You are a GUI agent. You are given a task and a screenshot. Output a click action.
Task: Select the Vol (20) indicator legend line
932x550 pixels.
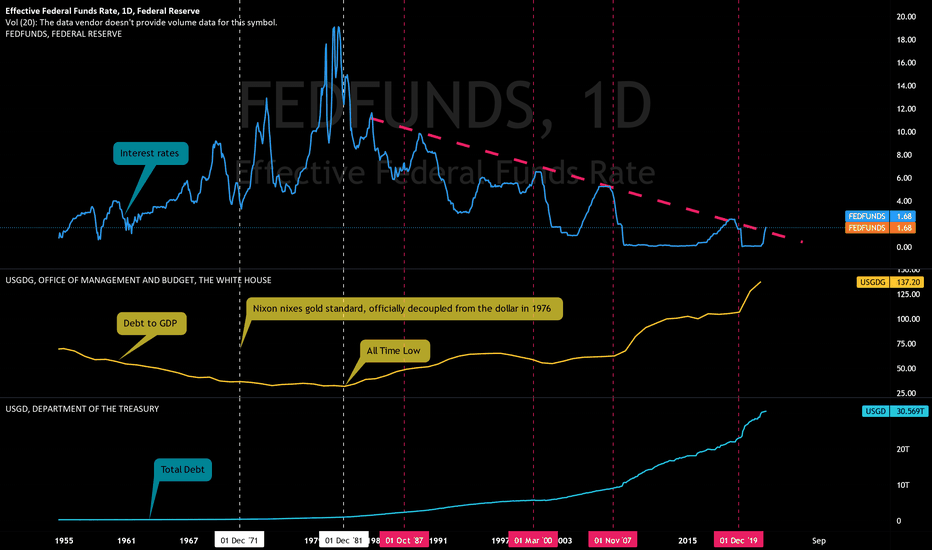[141, 23]
